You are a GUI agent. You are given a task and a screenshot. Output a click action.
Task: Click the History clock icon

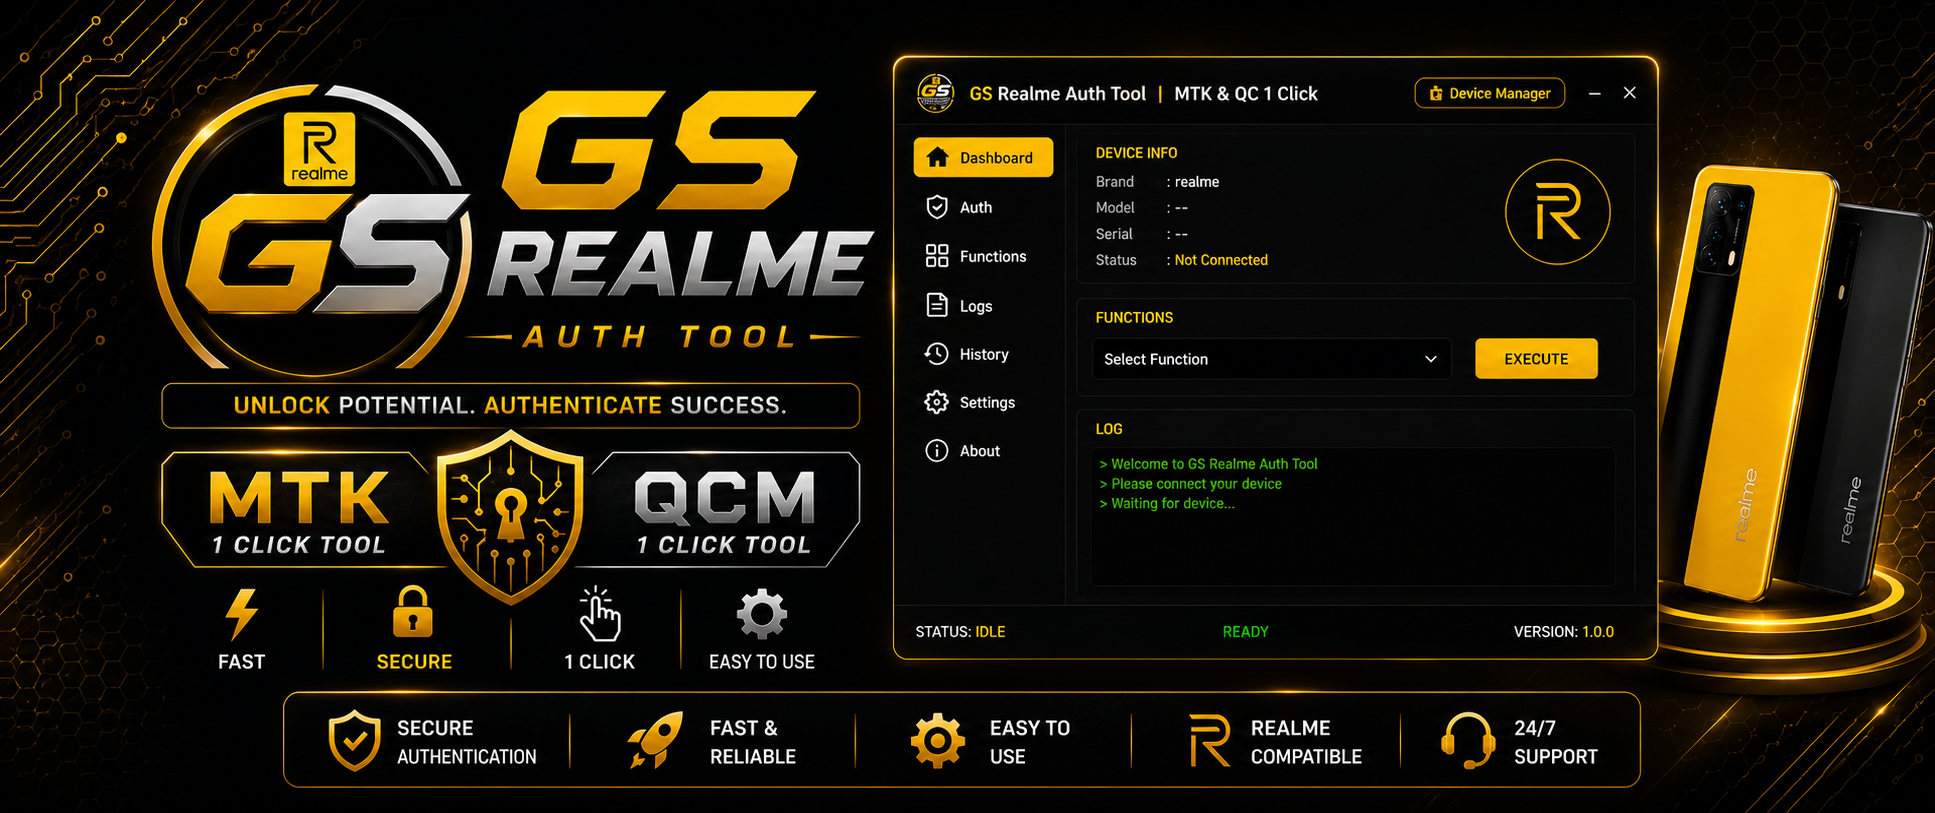point(937,354)
